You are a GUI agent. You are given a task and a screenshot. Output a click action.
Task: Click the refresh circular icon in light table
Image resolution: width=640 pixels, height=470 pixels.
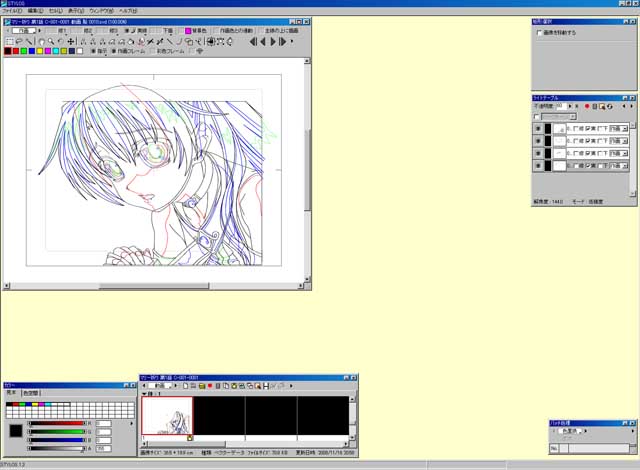609,106
